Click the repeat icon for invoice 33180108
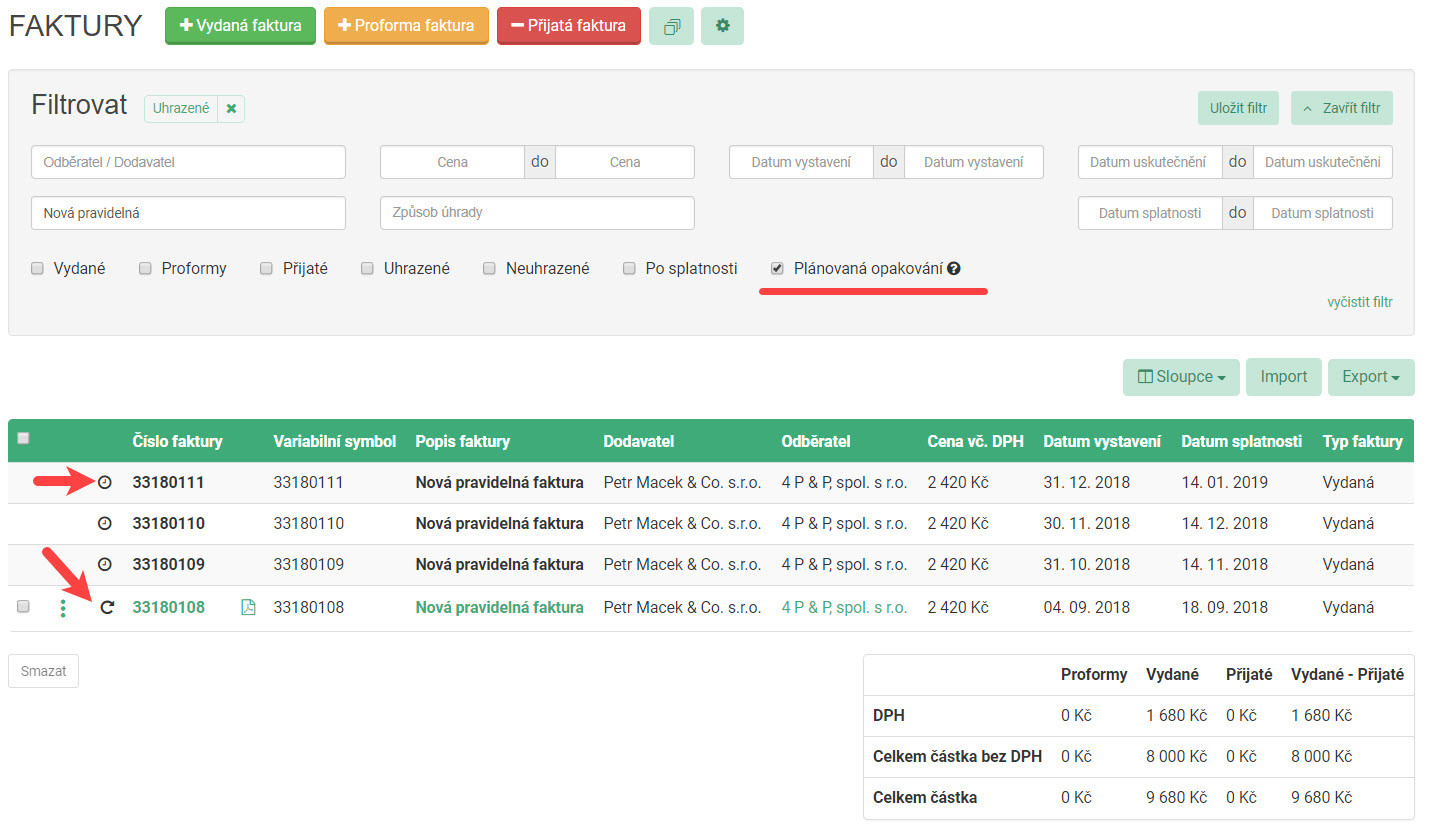 pyautogui.click(x=107, y=607)
